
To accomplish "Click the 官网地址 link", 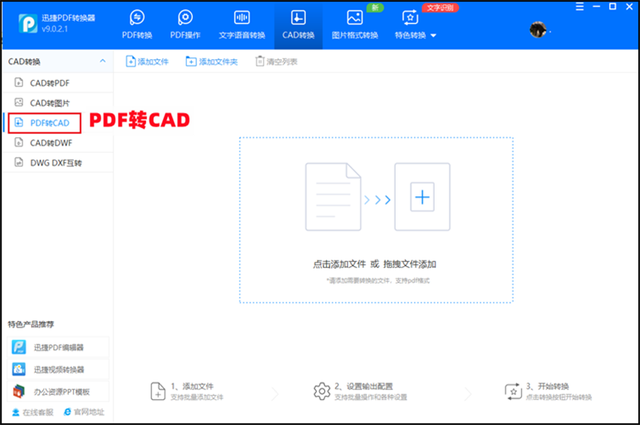I will click(x=84, y=412).
